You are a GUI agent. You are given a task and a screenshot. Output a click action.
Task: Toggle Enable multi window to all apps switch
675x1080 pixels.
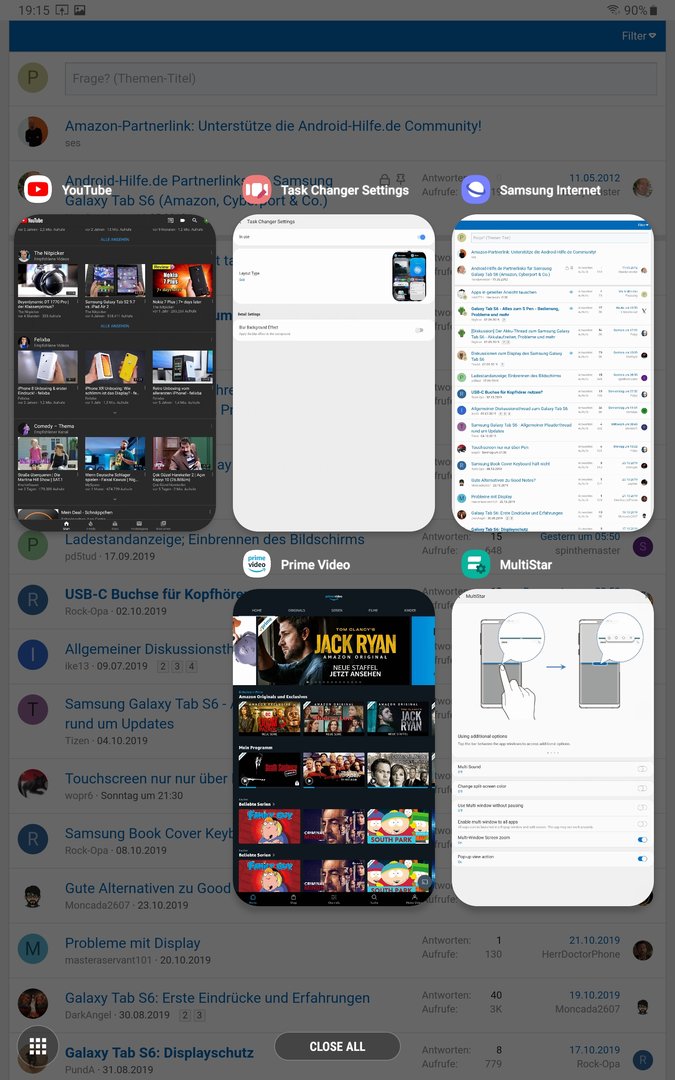tap(642, 824)
